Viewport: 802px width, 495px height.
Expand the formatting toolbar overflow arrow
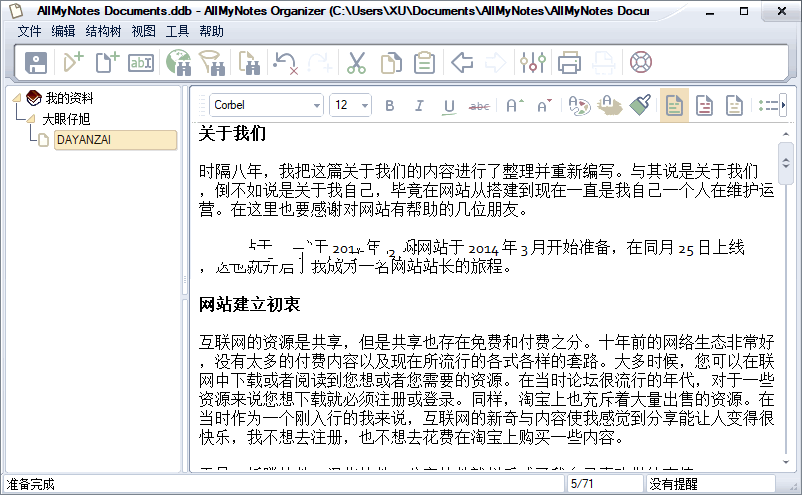point(783,105)
